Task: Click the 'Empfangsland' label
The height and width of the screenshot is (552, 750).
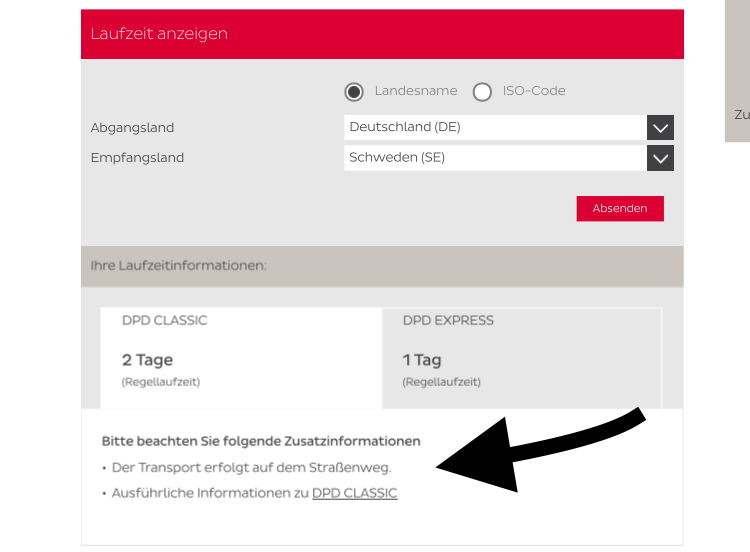Action: (137, 158)
